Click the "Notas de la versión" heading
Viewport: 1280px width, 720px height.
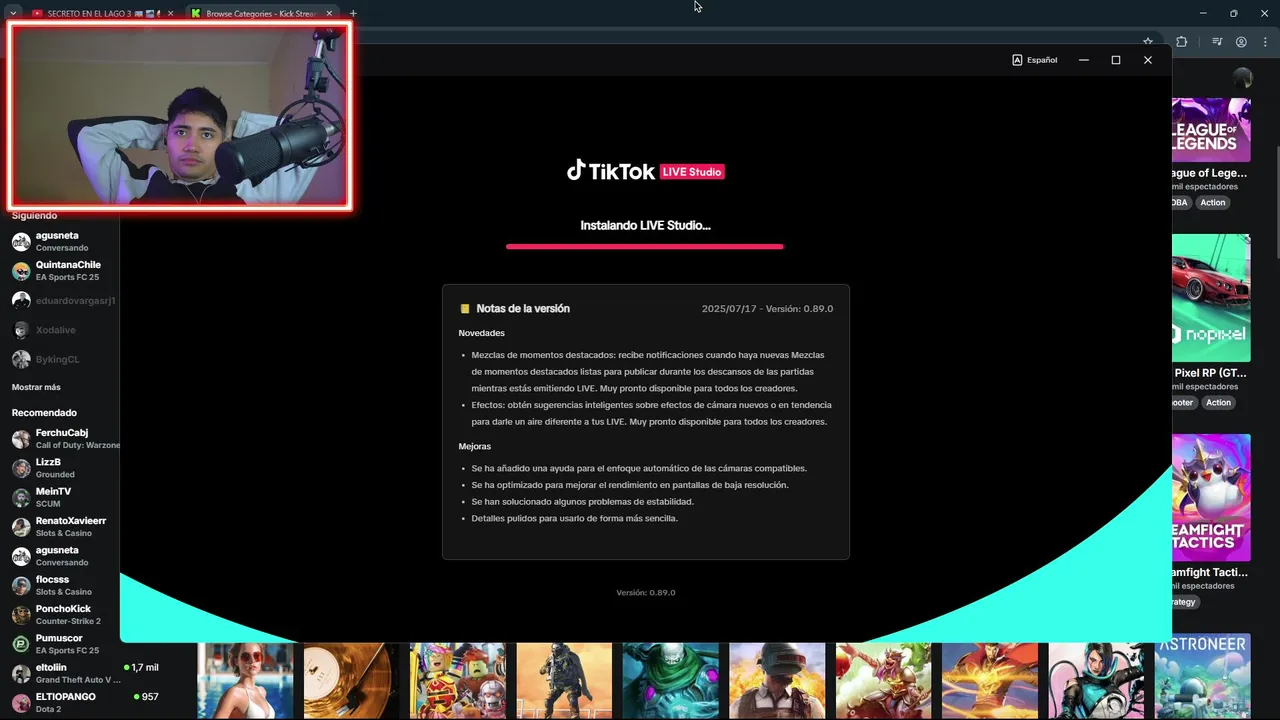click(x=523, y=309)
